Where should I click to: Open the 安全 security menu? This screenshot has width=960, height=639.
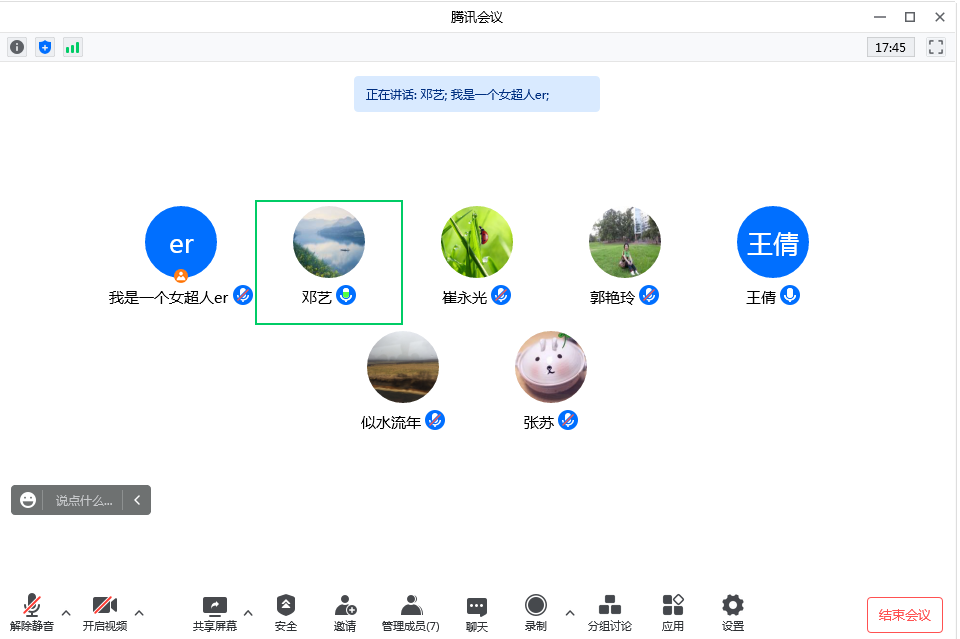tap(286, 613)
